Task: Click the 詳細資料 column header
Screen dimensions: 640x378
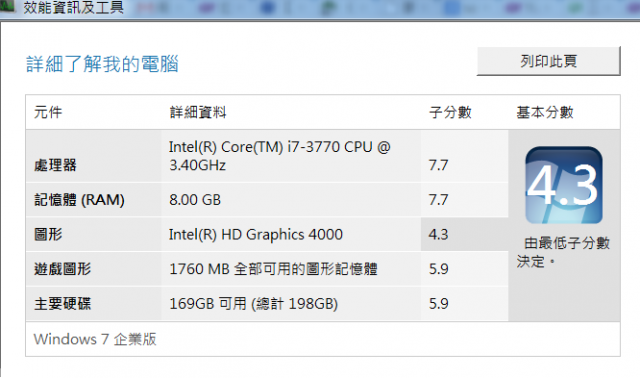Action: [x=198, y=112]
